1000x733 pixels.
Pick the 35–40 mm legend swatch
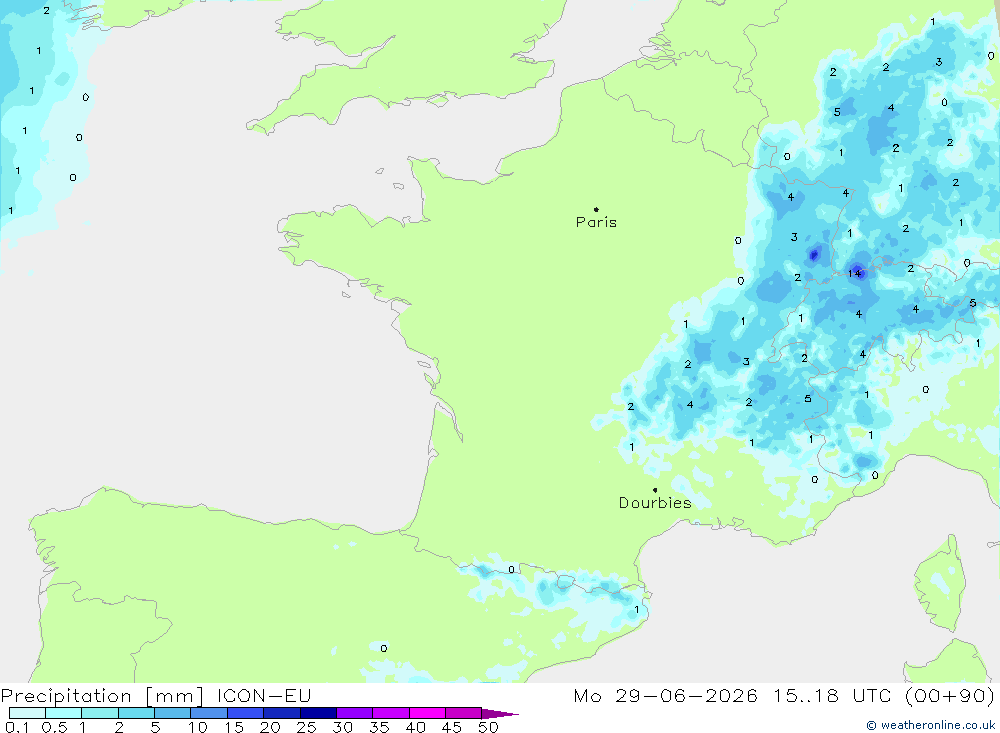(x=390, y=713)
